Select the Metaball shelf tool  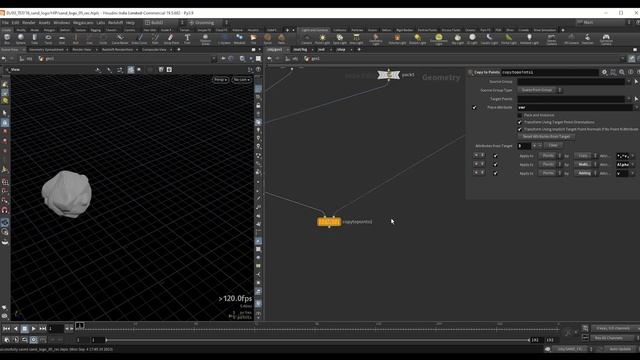click(240, 39)
